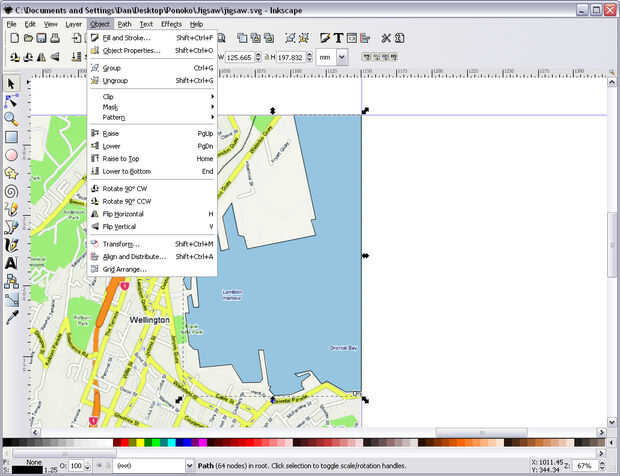Pick the Rectangle tool
The width and height of the screenshot is (620, 476).
11,137
